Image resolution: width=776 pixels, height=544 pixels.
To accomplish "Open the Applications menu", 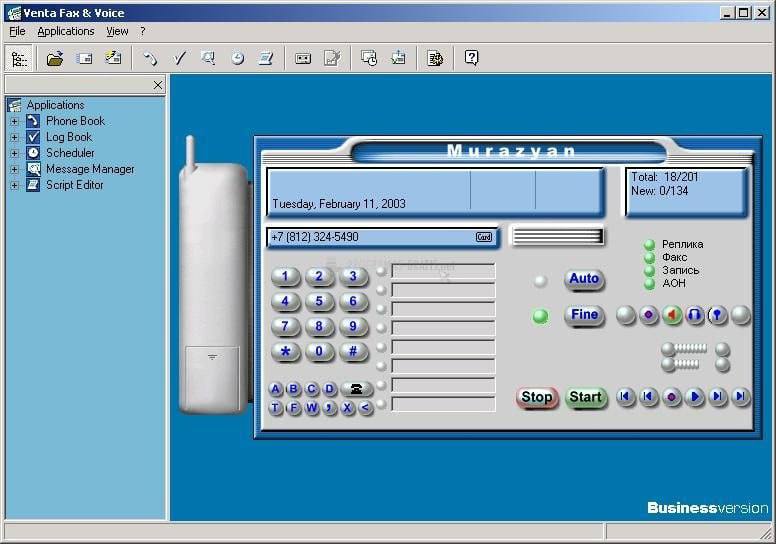I will (65, 32).
